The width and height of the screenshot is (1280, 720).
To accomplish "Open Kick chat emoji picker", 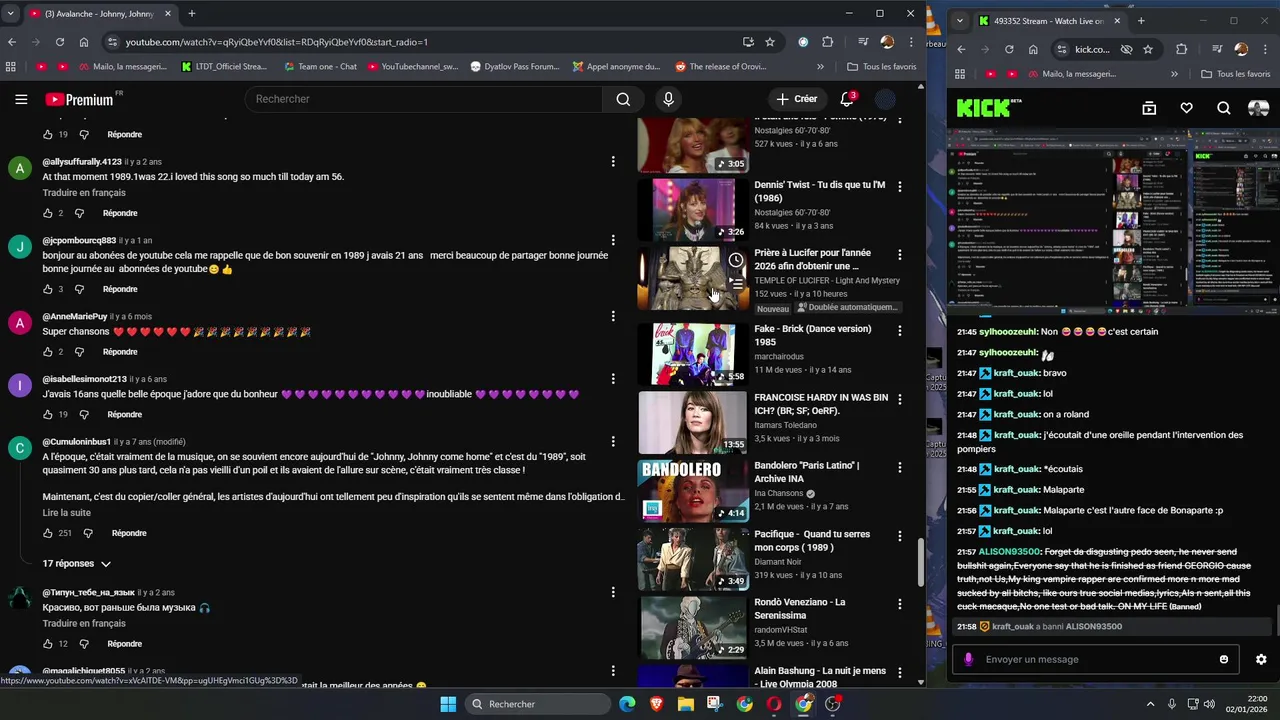I will pyautogui.click(x=1224, y=659).
